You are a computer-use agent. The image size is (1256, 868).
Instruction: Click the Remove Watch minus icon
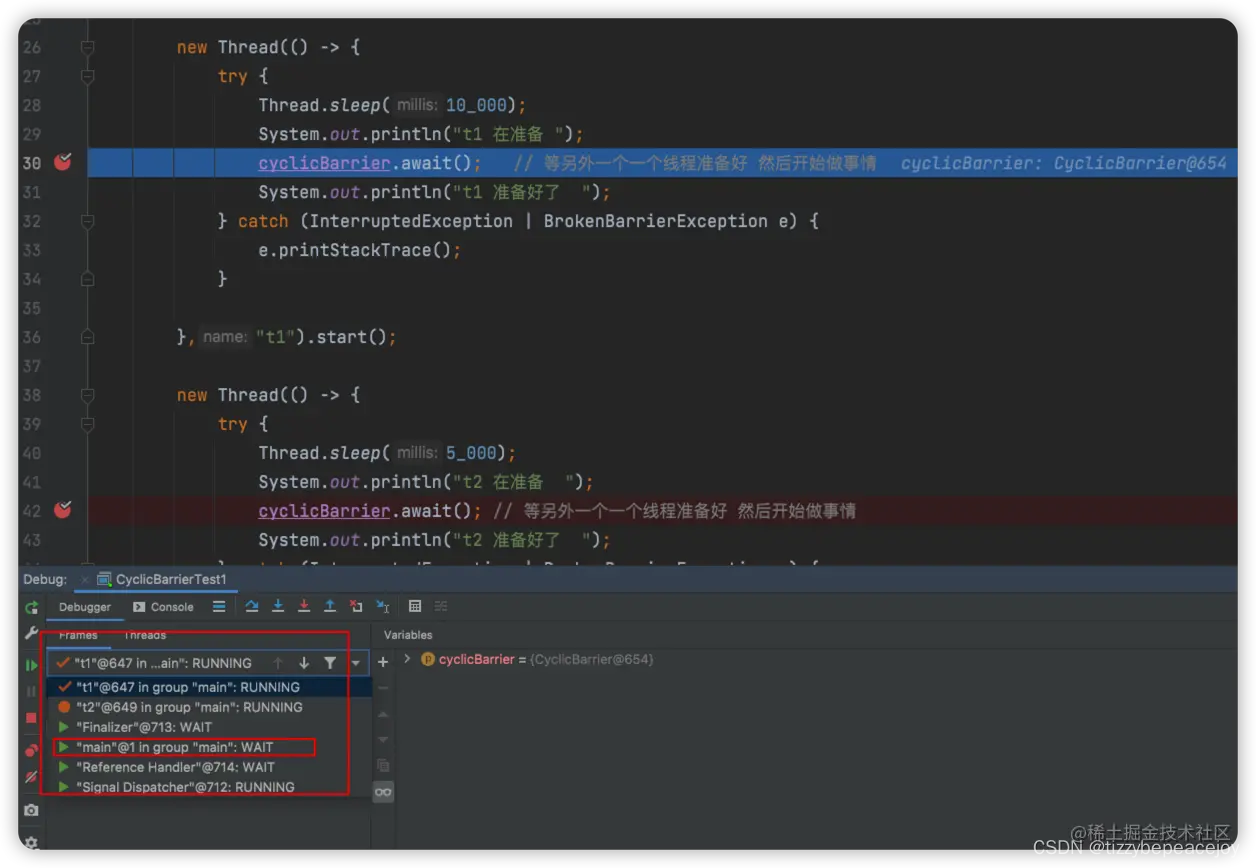383,688
